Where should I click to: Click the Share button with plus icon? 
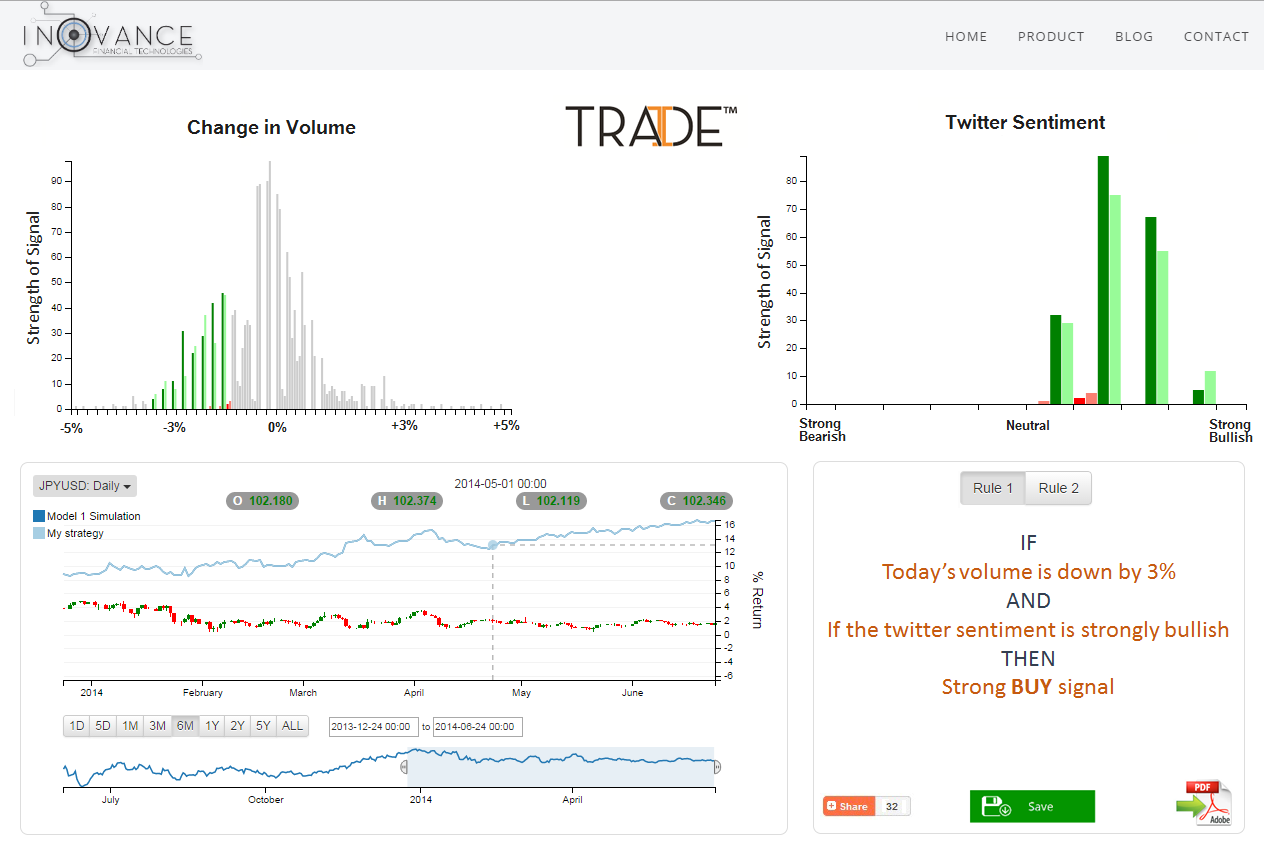click(848, 806)
